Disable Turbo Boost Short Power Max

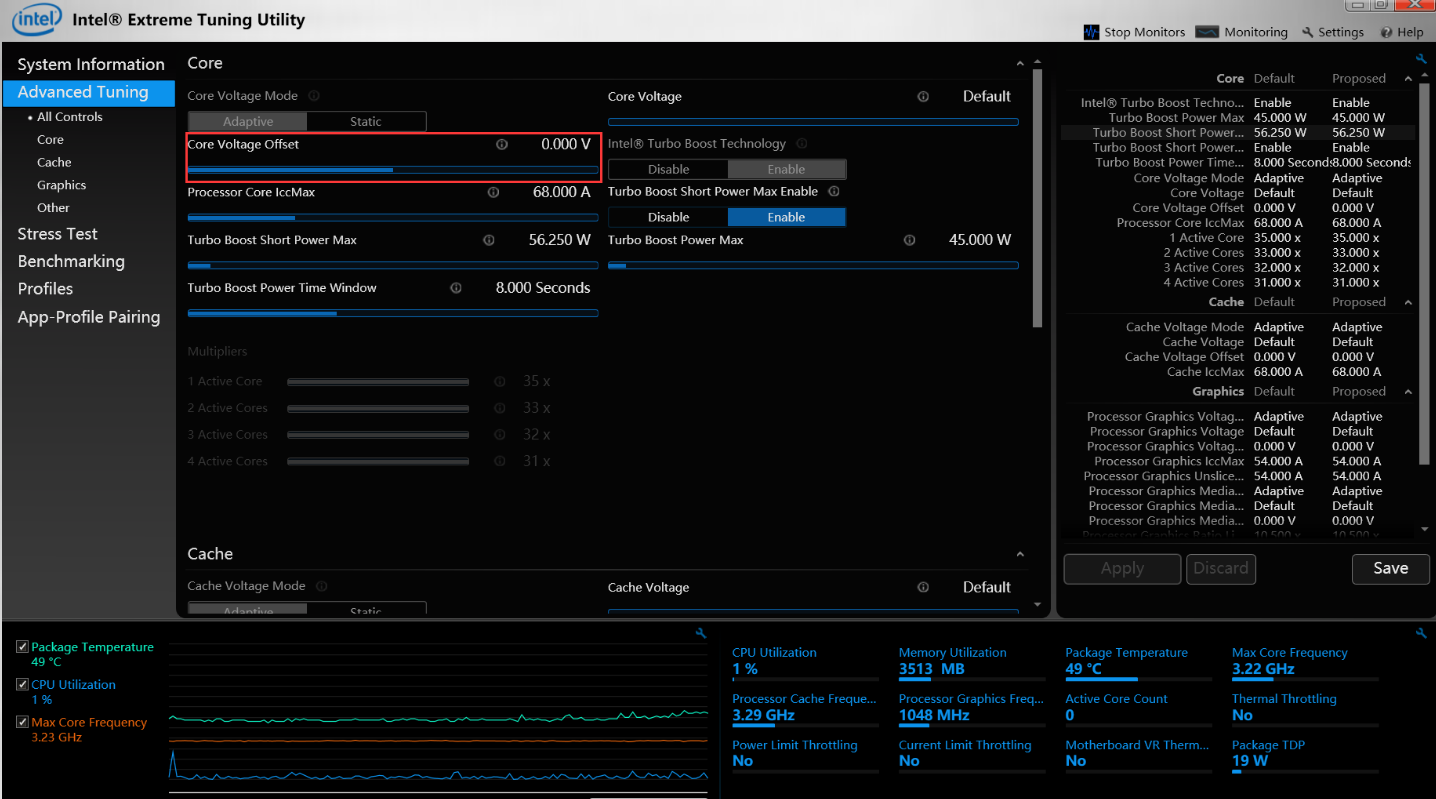[x=668, y=217]
